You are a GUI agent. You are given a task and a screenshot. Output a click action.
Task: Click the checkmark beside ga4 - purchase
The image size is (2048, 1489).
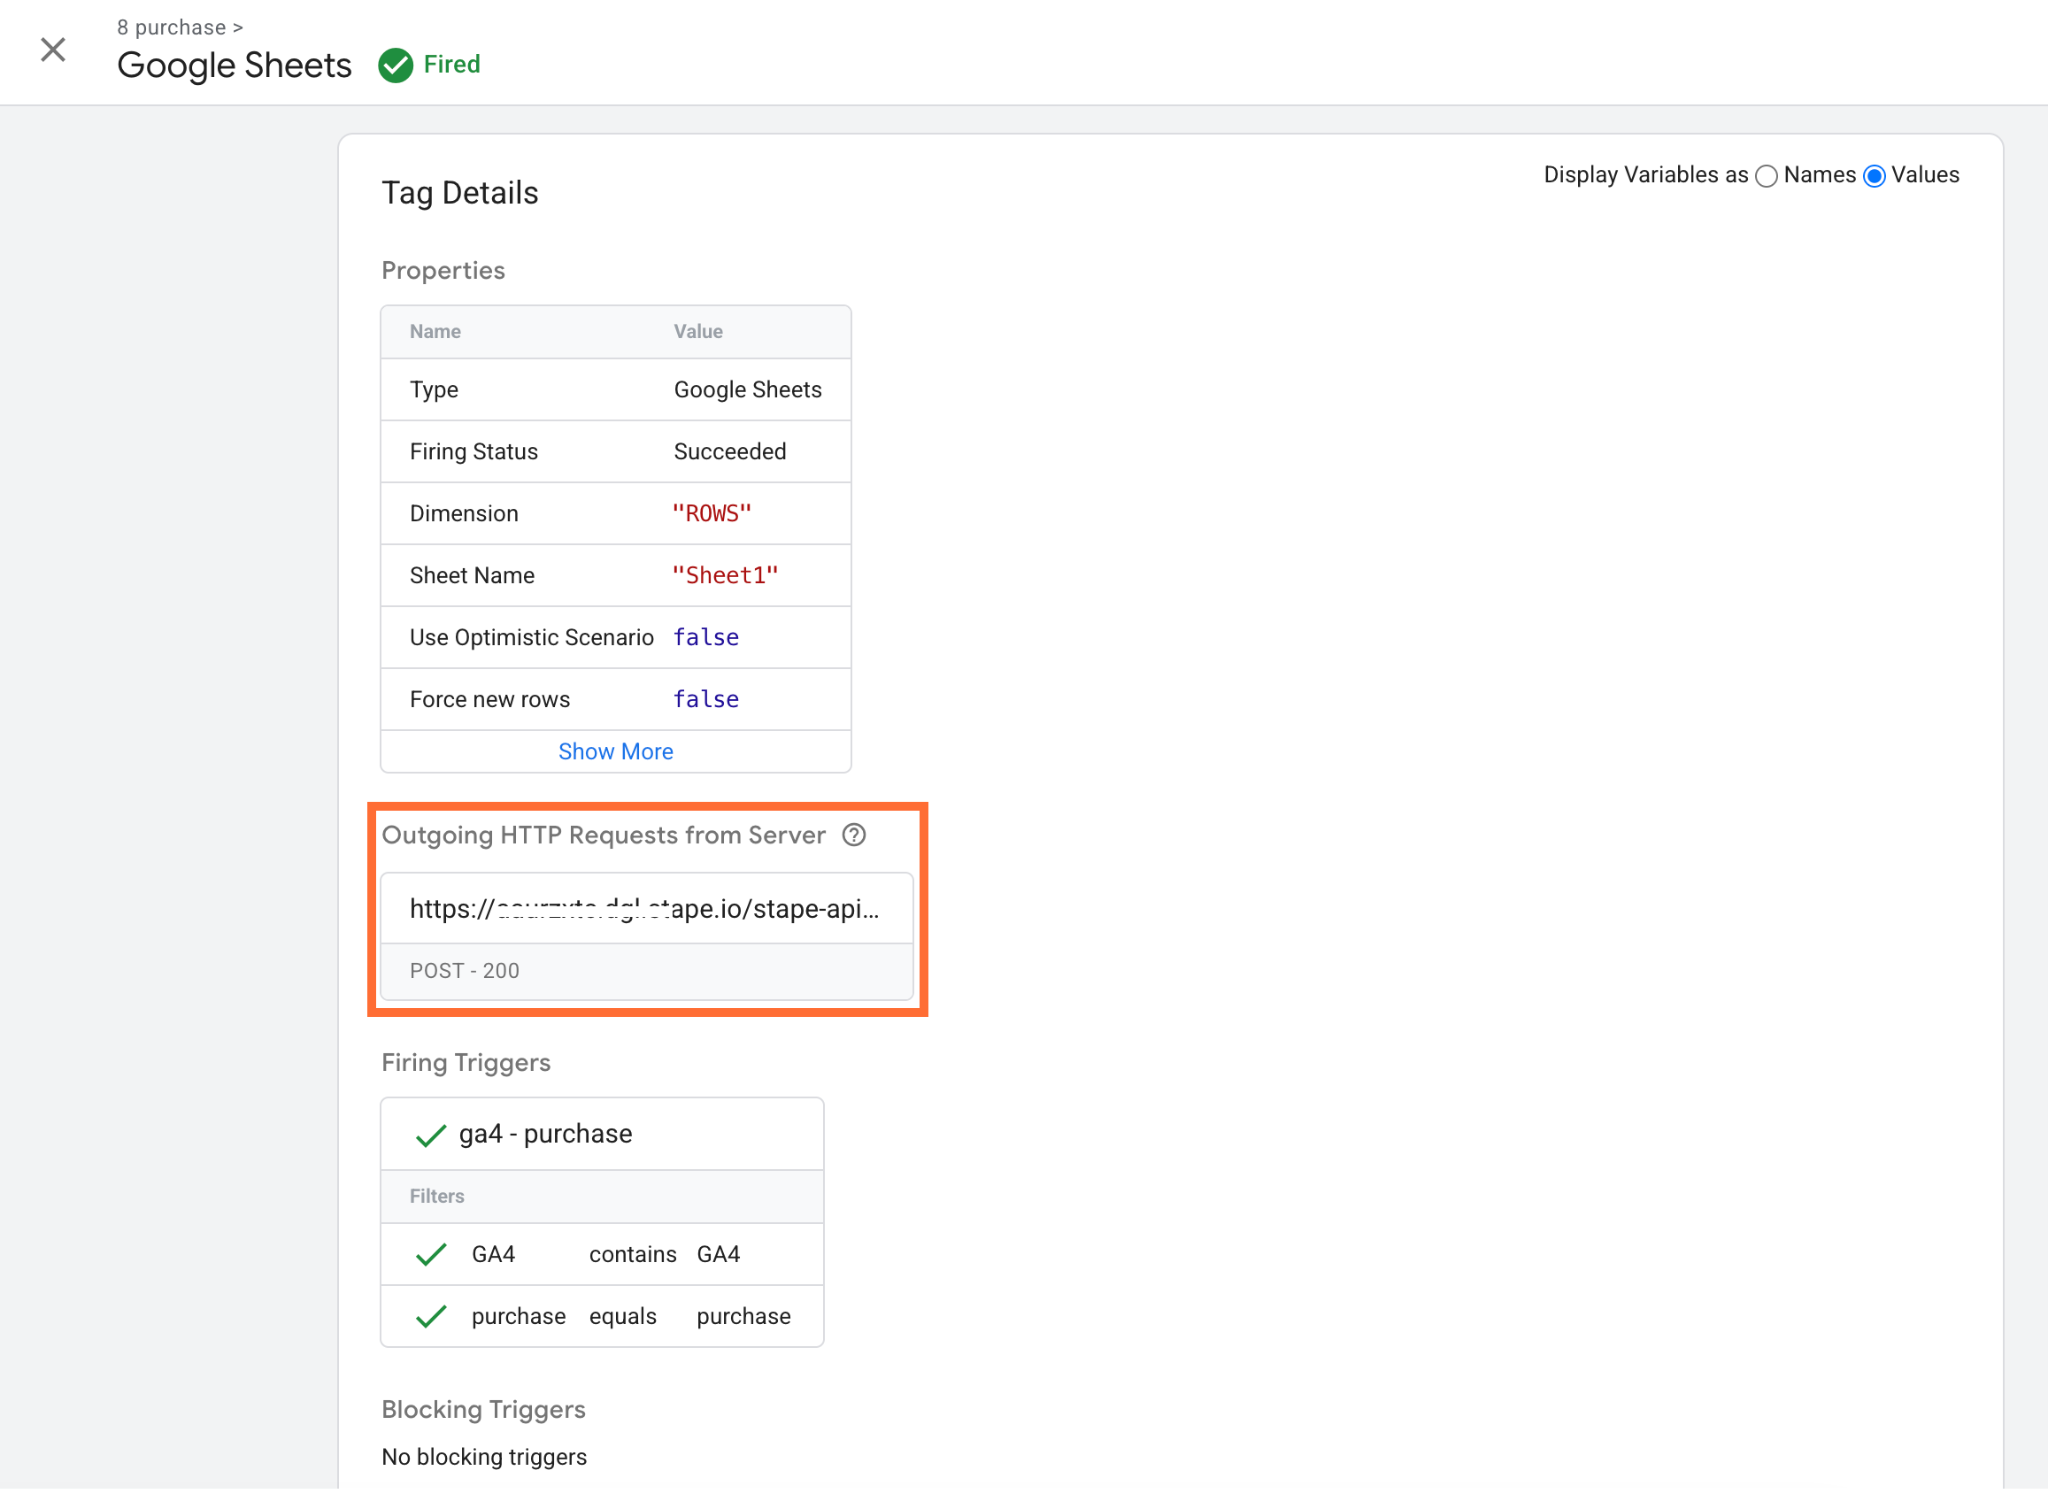[x=431, y=1135]
